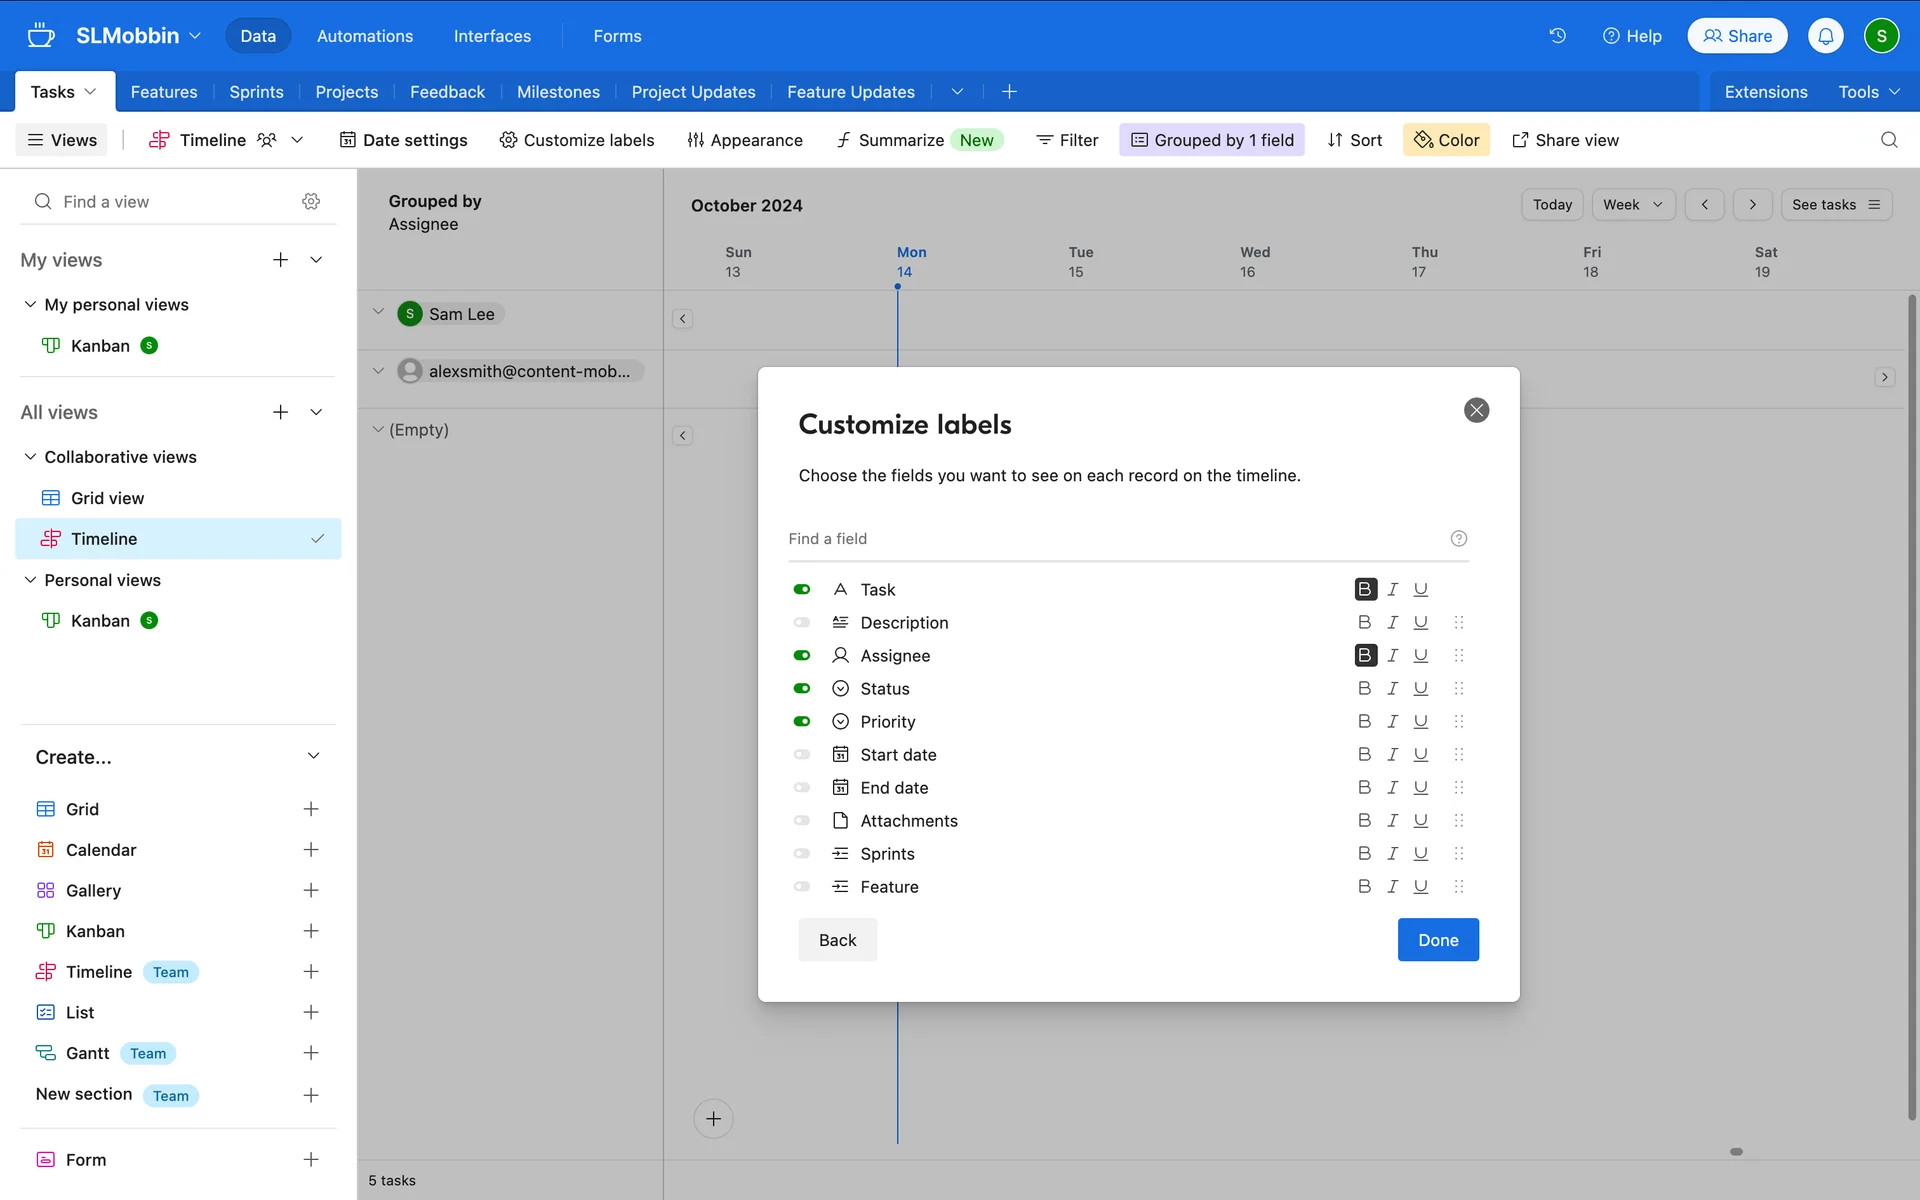This screenshot has height=1200, width=1920.
Task: Enable Description field toggle
Action: [802, 622]
